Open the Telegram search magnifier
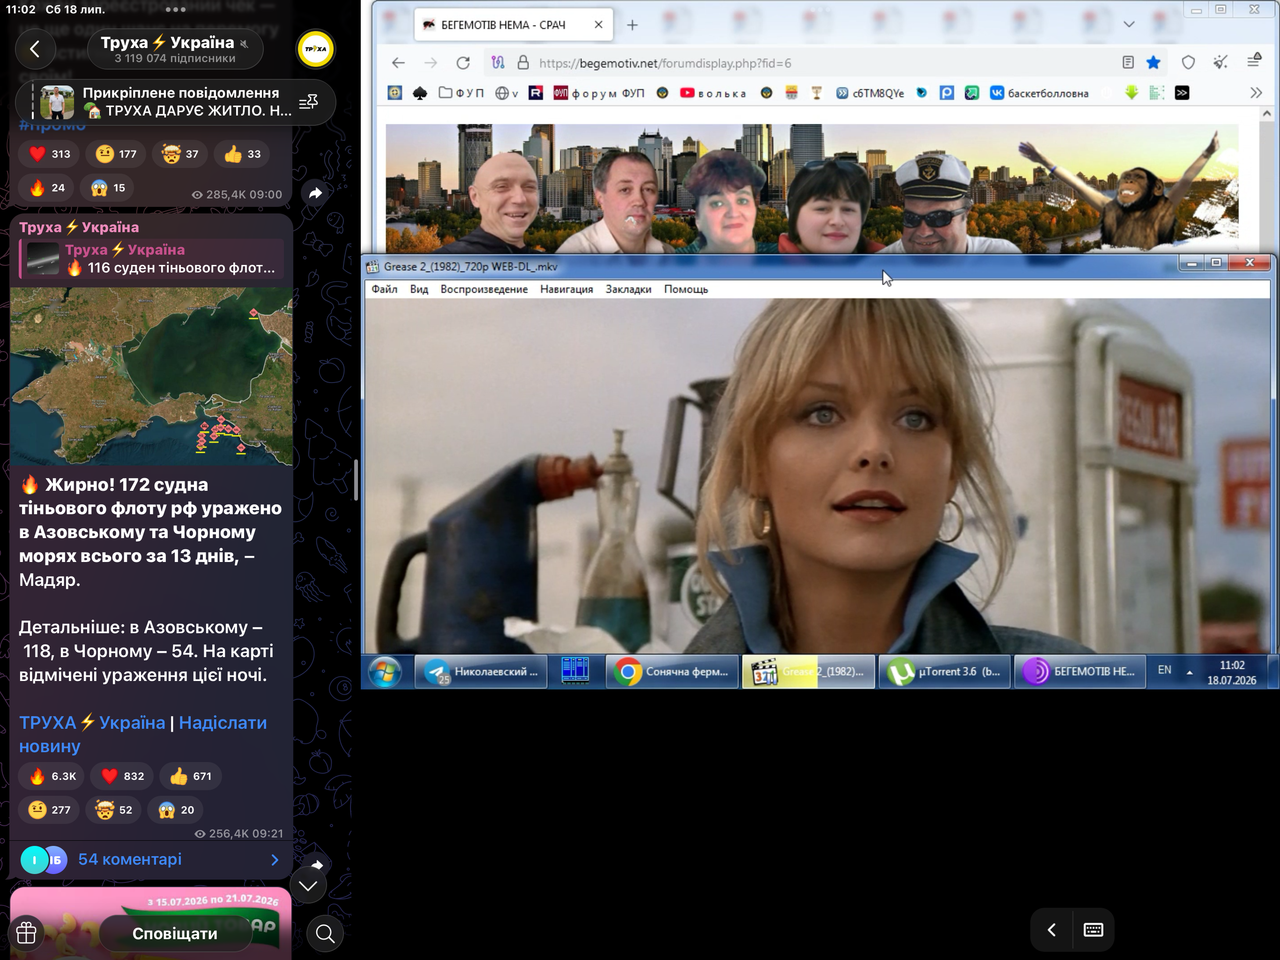This screenshot has height=960, width=1280. point(325,934)
